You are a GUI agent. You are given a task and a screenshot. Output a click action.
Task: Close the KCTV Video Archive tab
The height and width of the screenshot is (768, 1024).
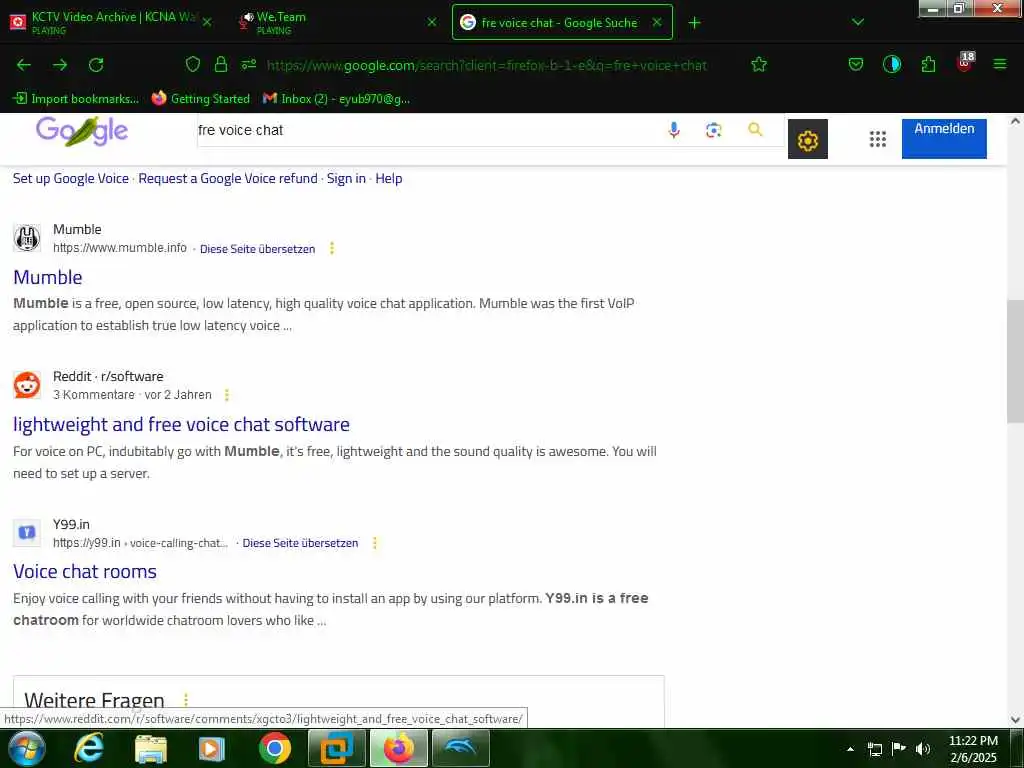click(x=207, y=22)
